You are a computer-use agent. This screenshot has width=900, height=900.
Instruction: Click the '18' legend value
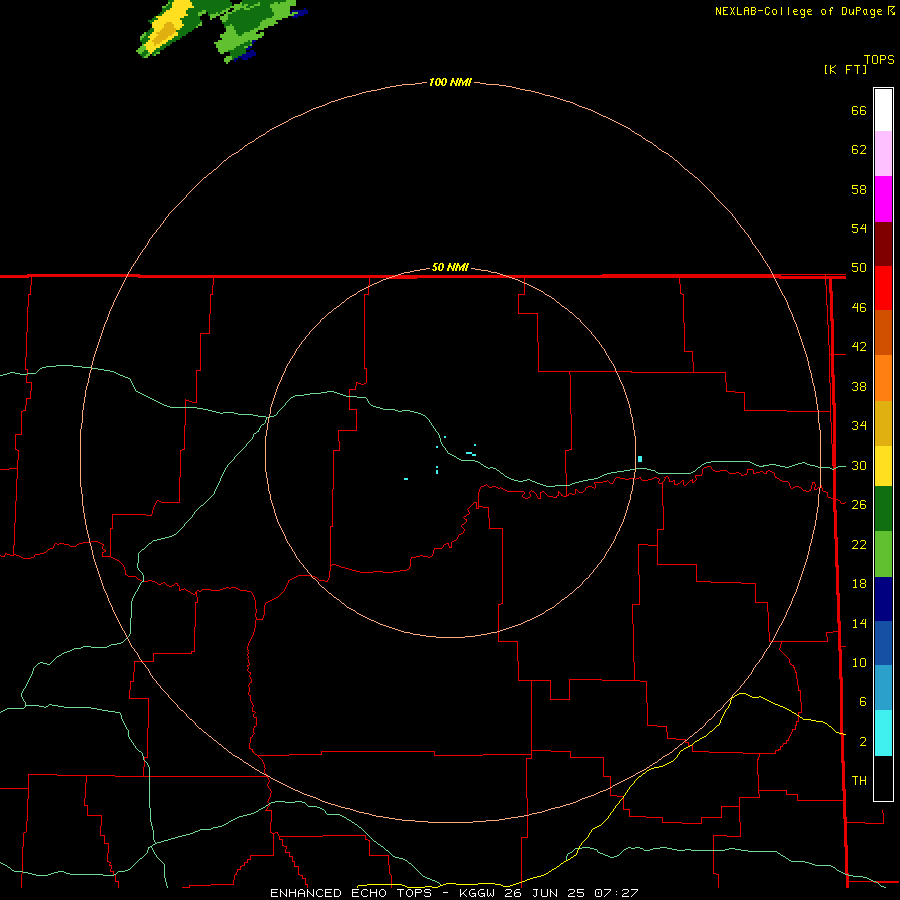coord(859,584)
